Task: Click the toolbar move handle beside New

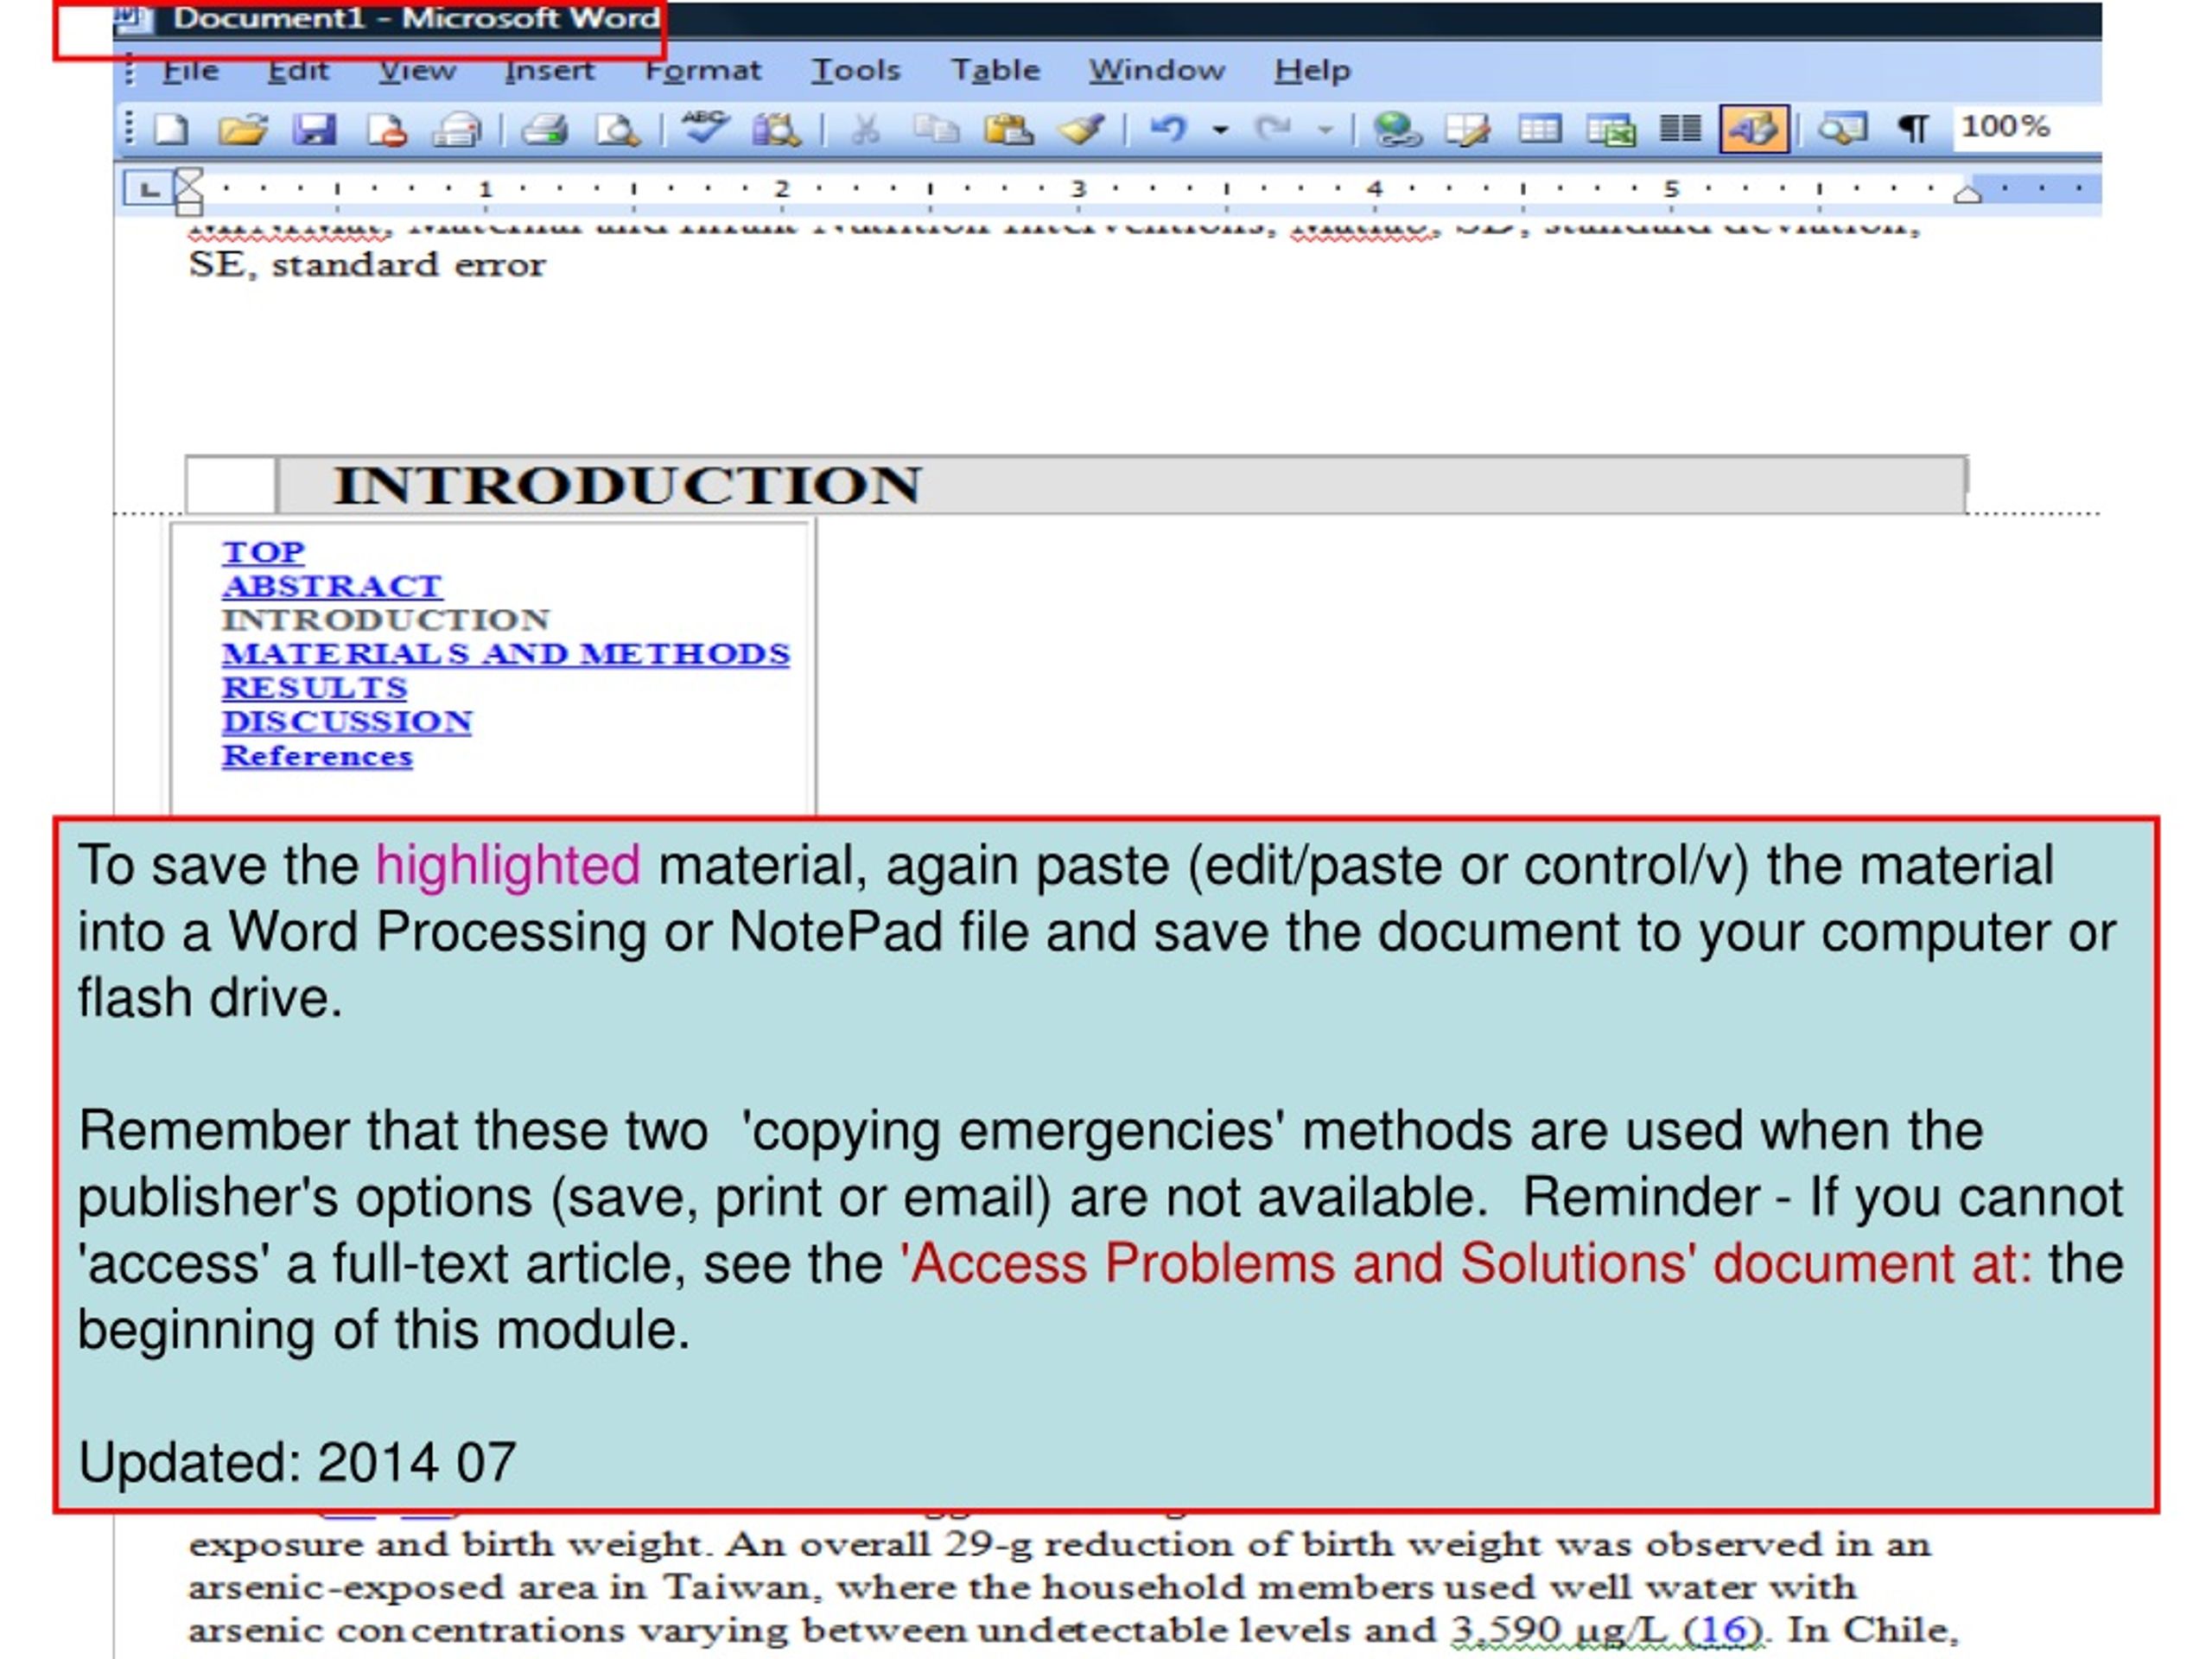Action: [130, 130]
